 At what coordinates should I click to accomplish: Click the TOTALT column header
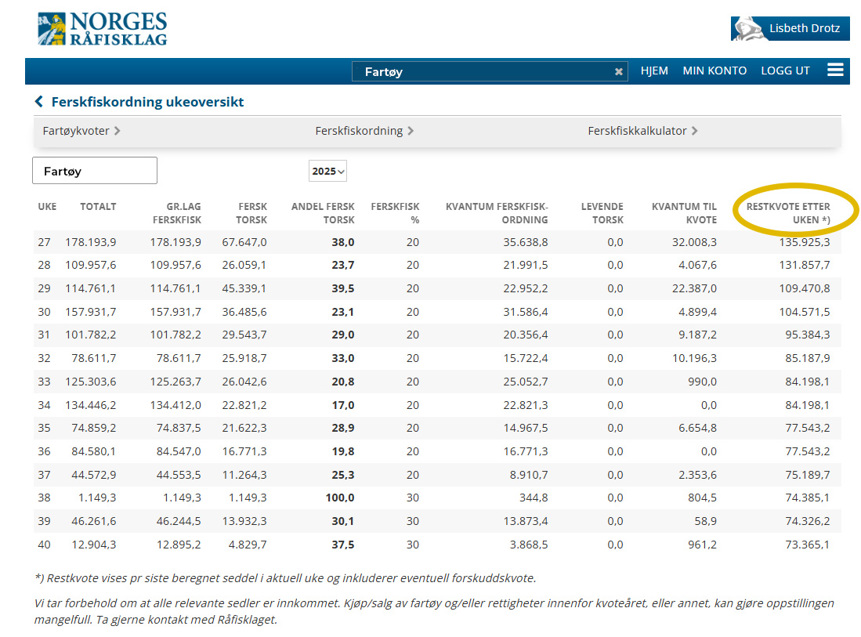98,207
